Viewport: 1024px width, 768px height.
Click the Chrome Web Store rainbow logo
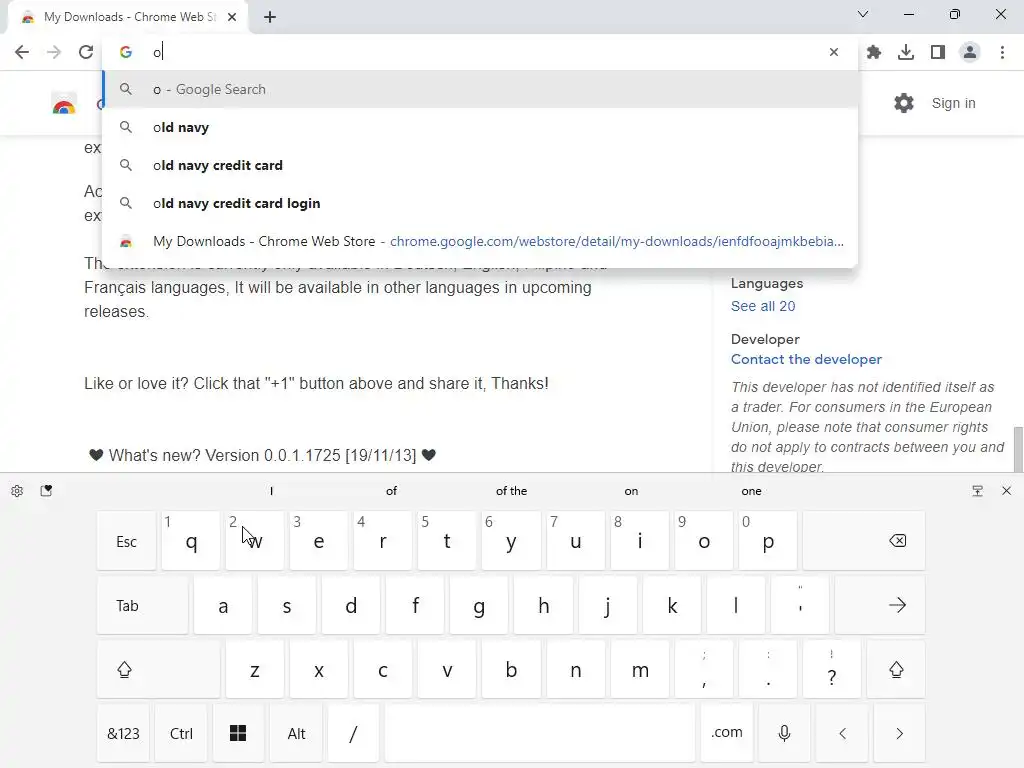click(x=64, y=104)
